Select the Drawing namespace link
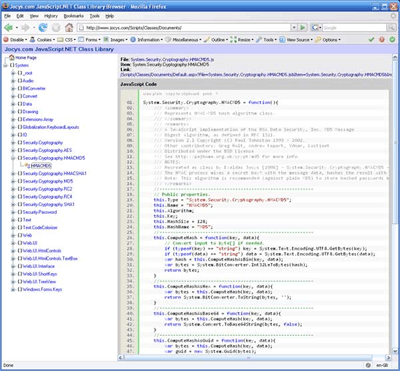400x371 pixels. pos(30,112)
